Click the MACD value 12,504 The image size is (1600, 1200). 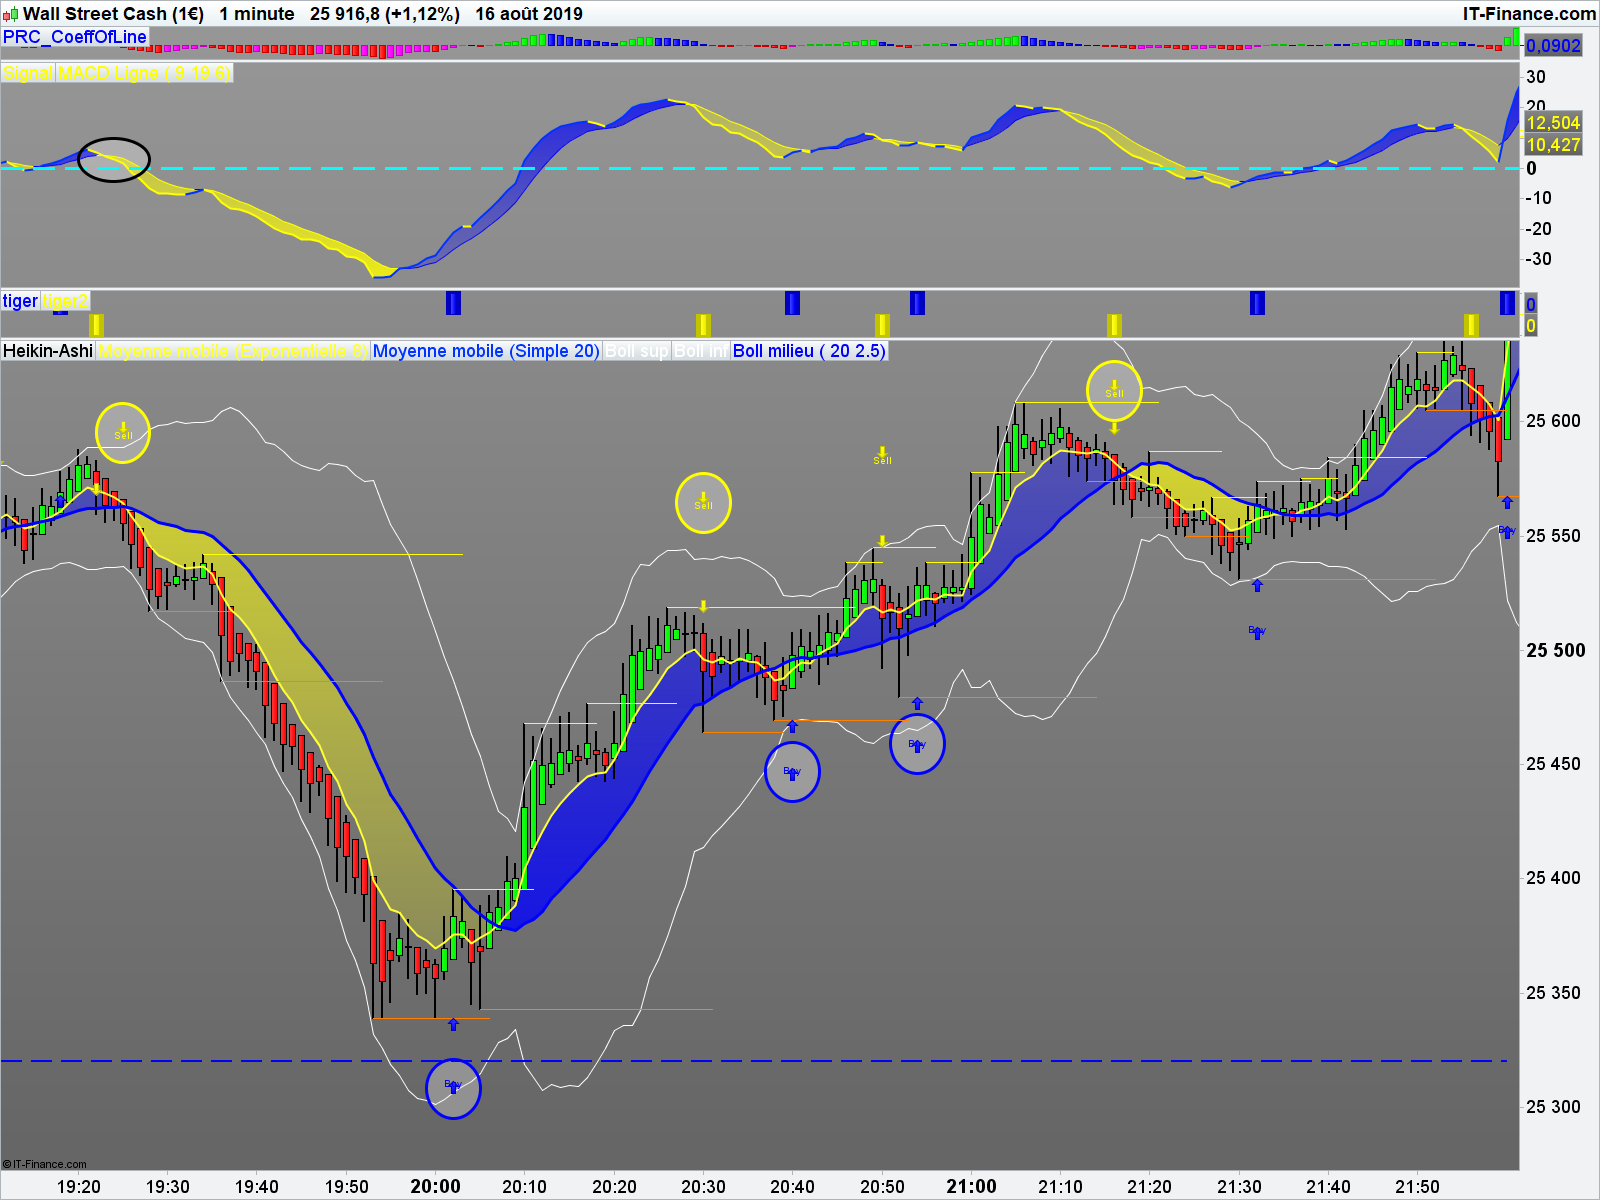(1553, 123)
